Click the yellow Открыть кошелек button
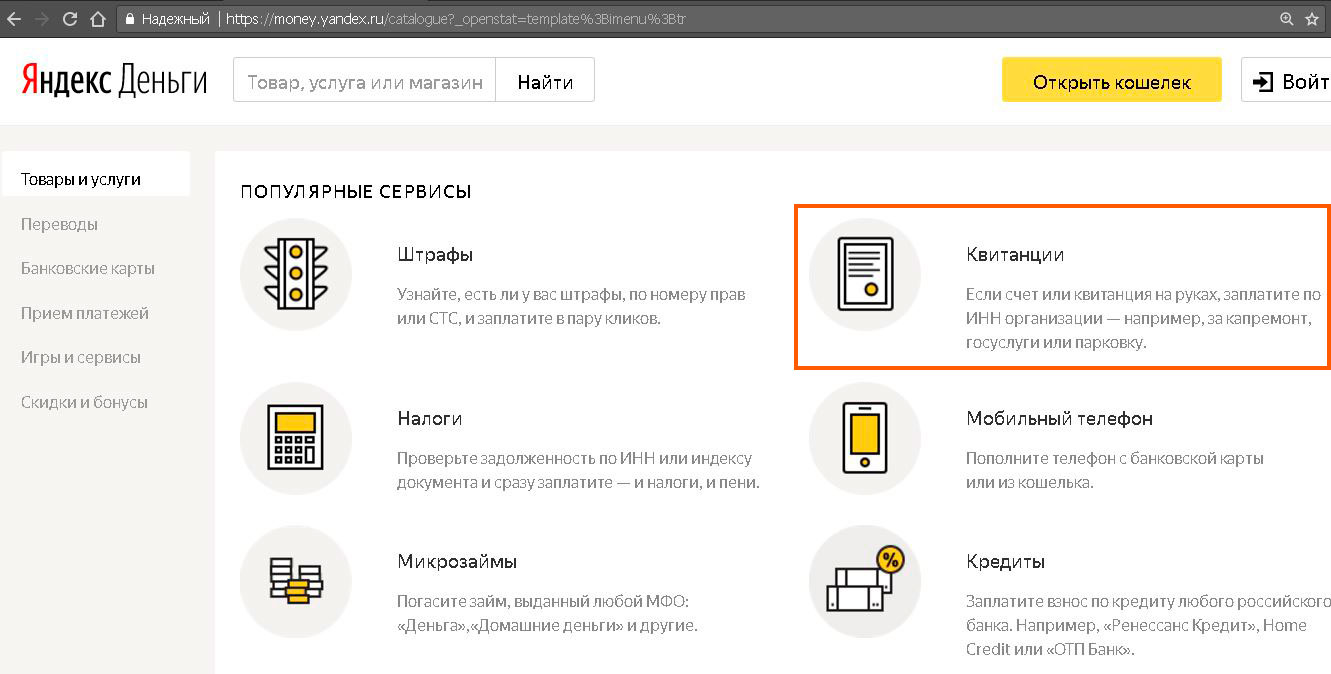1331x674 pixels. point(1111,81)
